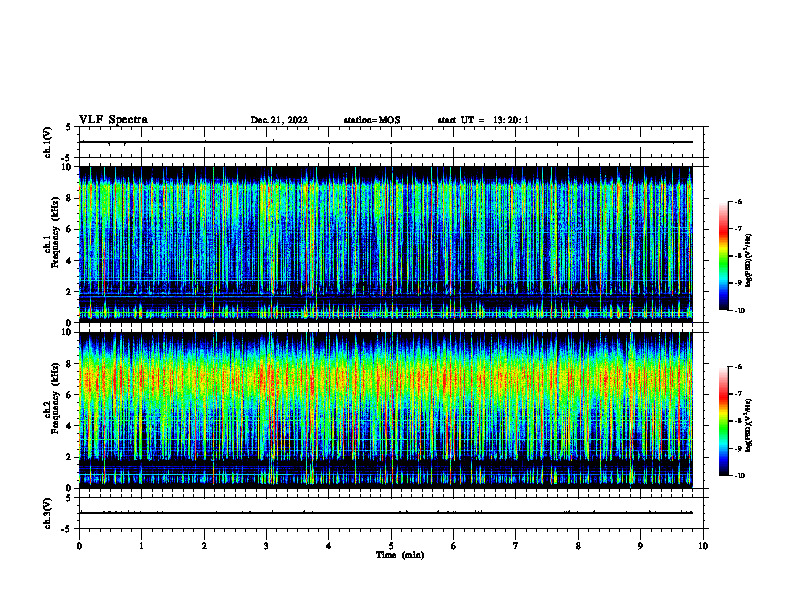This screenshot has height=612, width=792.
Task: Click inside the ch.2 spectrogram panel
Action: [386, 410]
